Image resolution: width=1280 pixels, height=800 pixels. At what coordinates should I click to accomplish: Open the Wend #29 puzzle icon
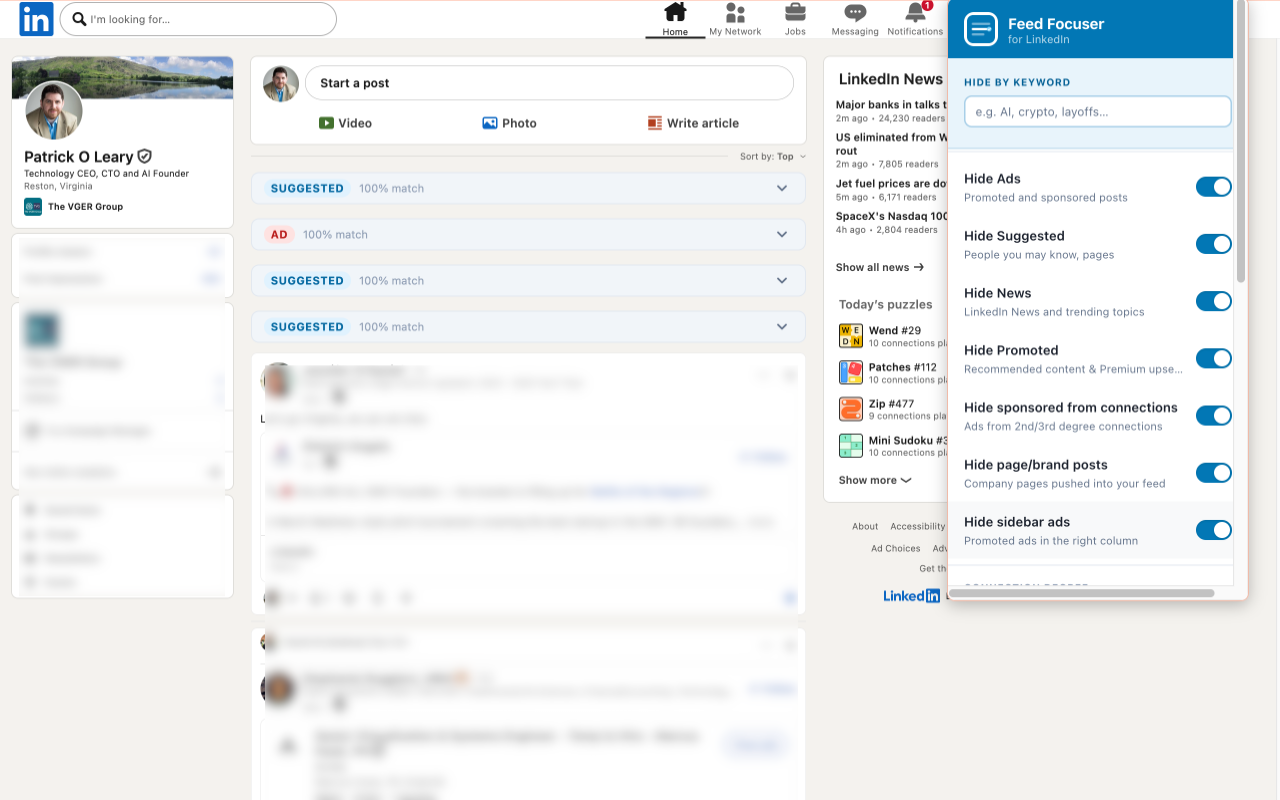click(x=850, y=336)
